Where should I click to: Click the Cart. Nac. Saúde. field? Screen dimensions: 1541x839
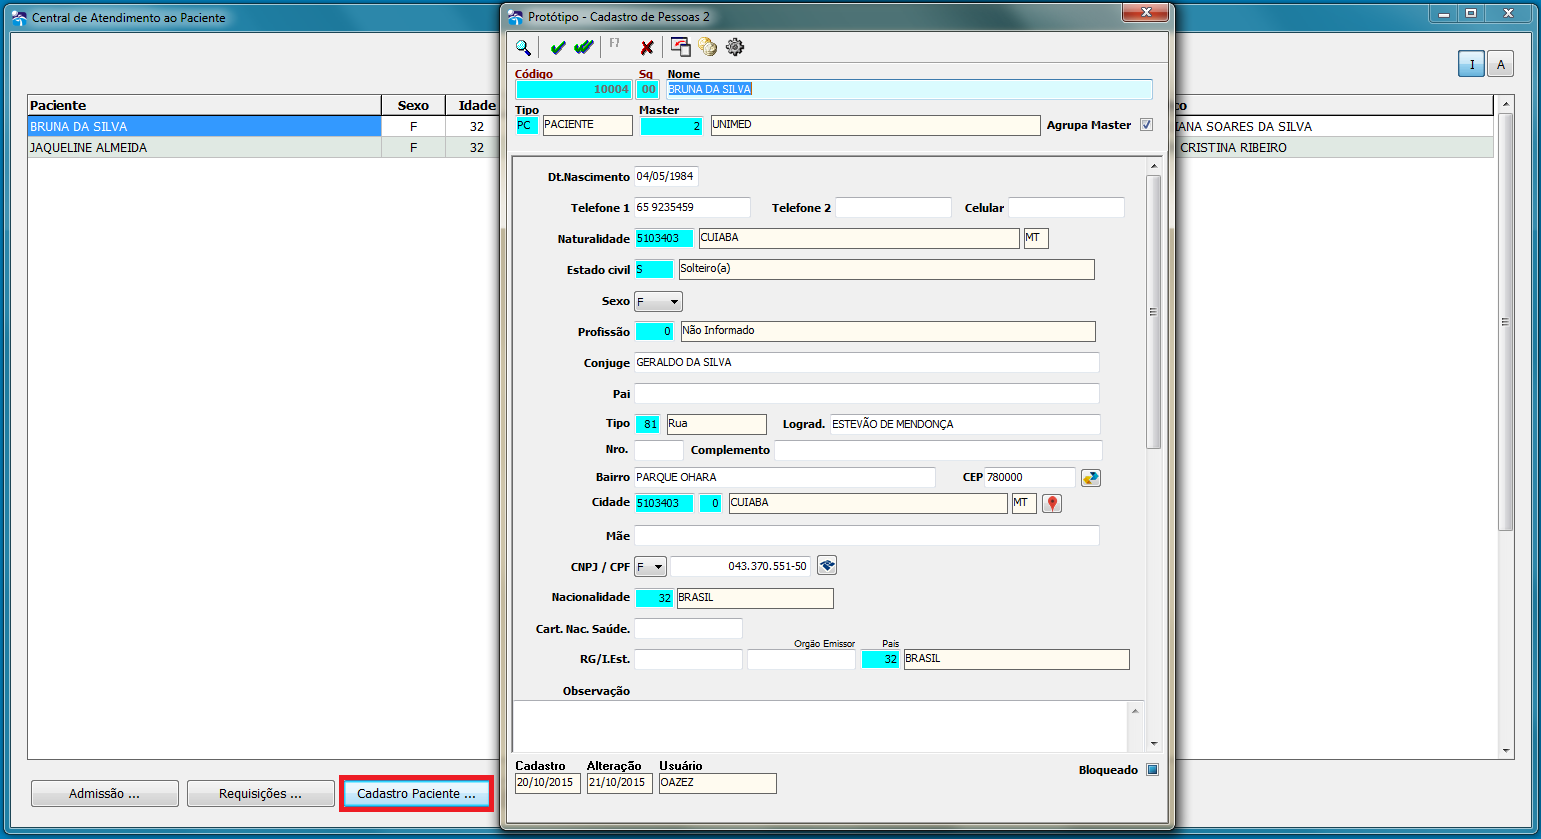click(x=688, y=628)
